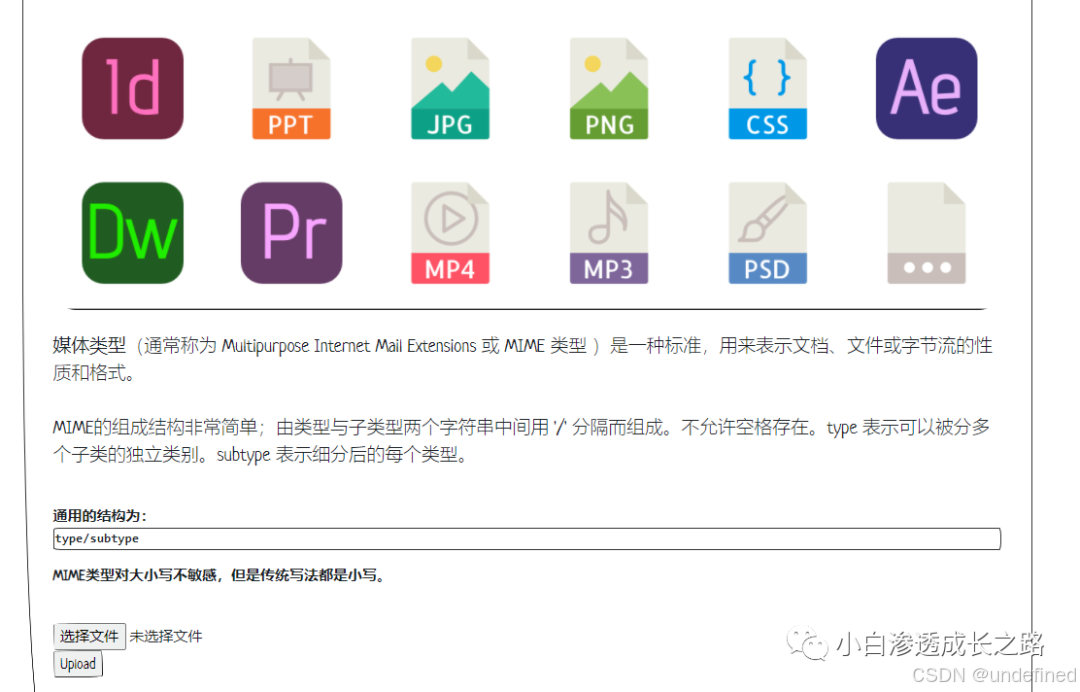Image resolution: width=1080 pixels, height=692 pixels.
Task: Click the 选择文件 choose file button
Action: click(x=90, y=636)
